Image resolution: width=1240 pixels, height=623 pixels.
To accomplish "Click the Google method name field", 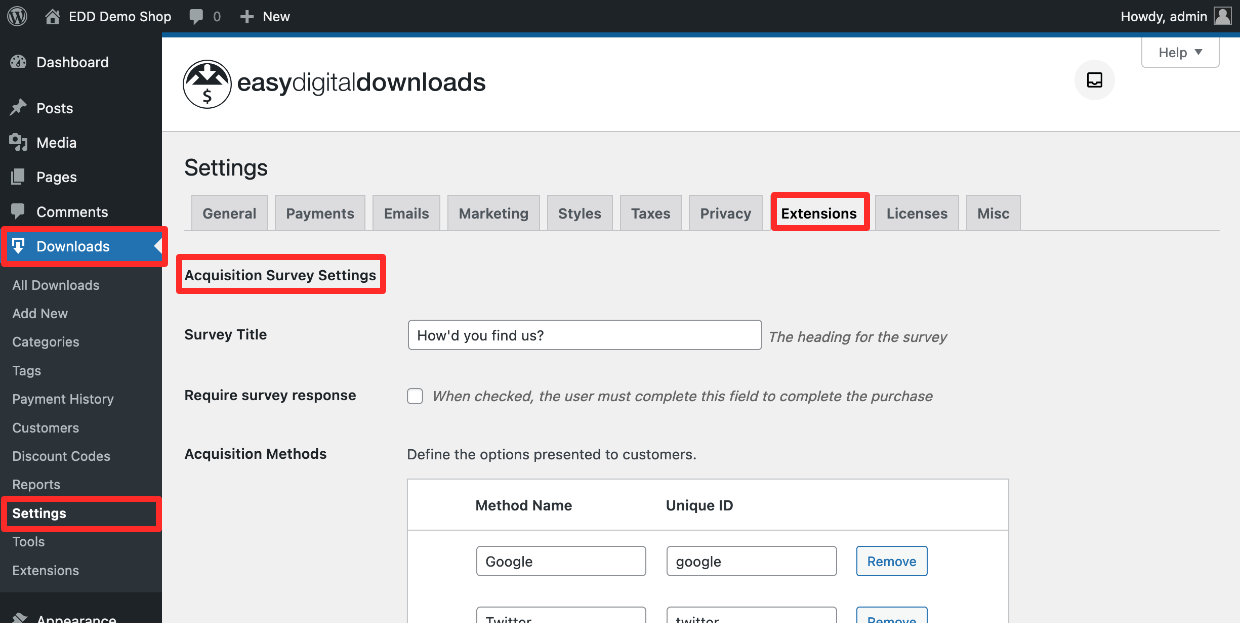I will point(561,561).
